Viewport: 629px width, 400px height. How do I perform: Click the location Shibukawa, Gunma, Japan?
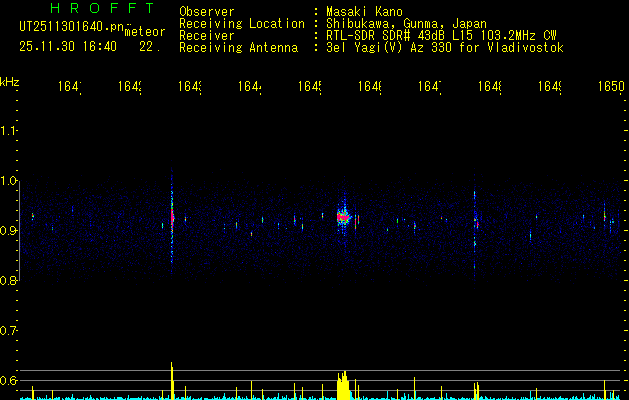click(x=406, y=24)
